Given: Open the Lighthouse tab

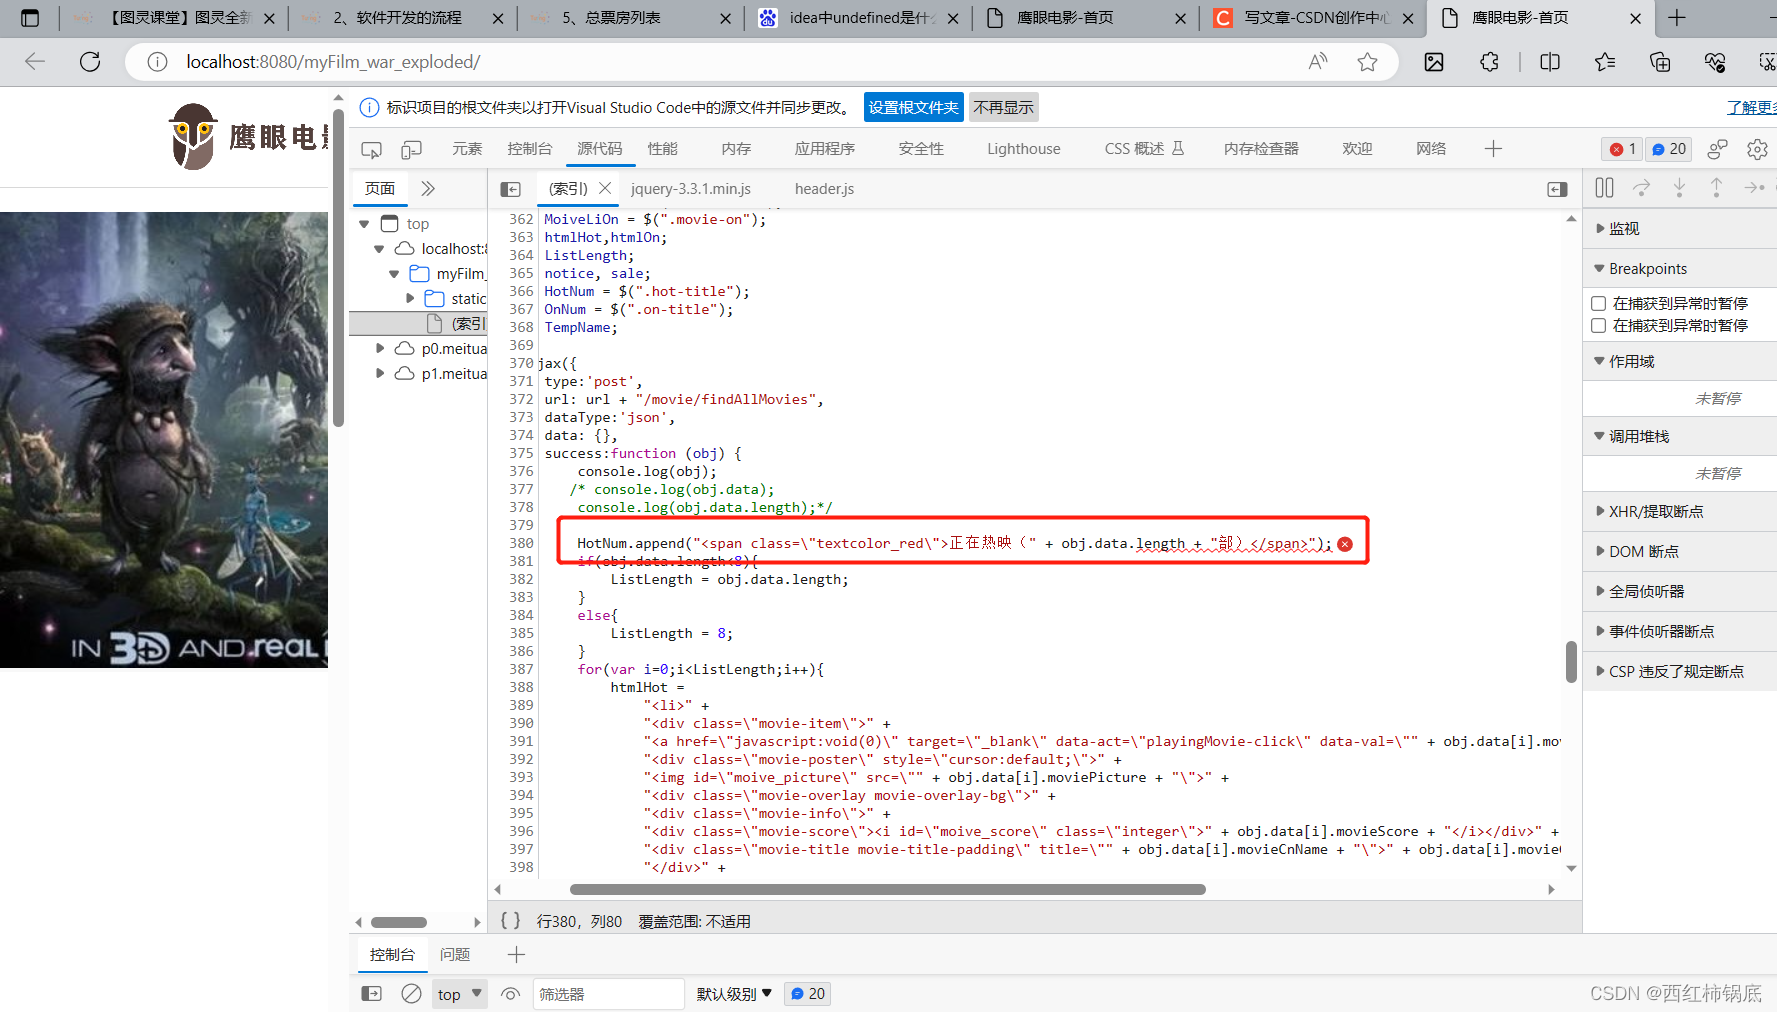Looking at the screenshot, I should pos(1024,149).
